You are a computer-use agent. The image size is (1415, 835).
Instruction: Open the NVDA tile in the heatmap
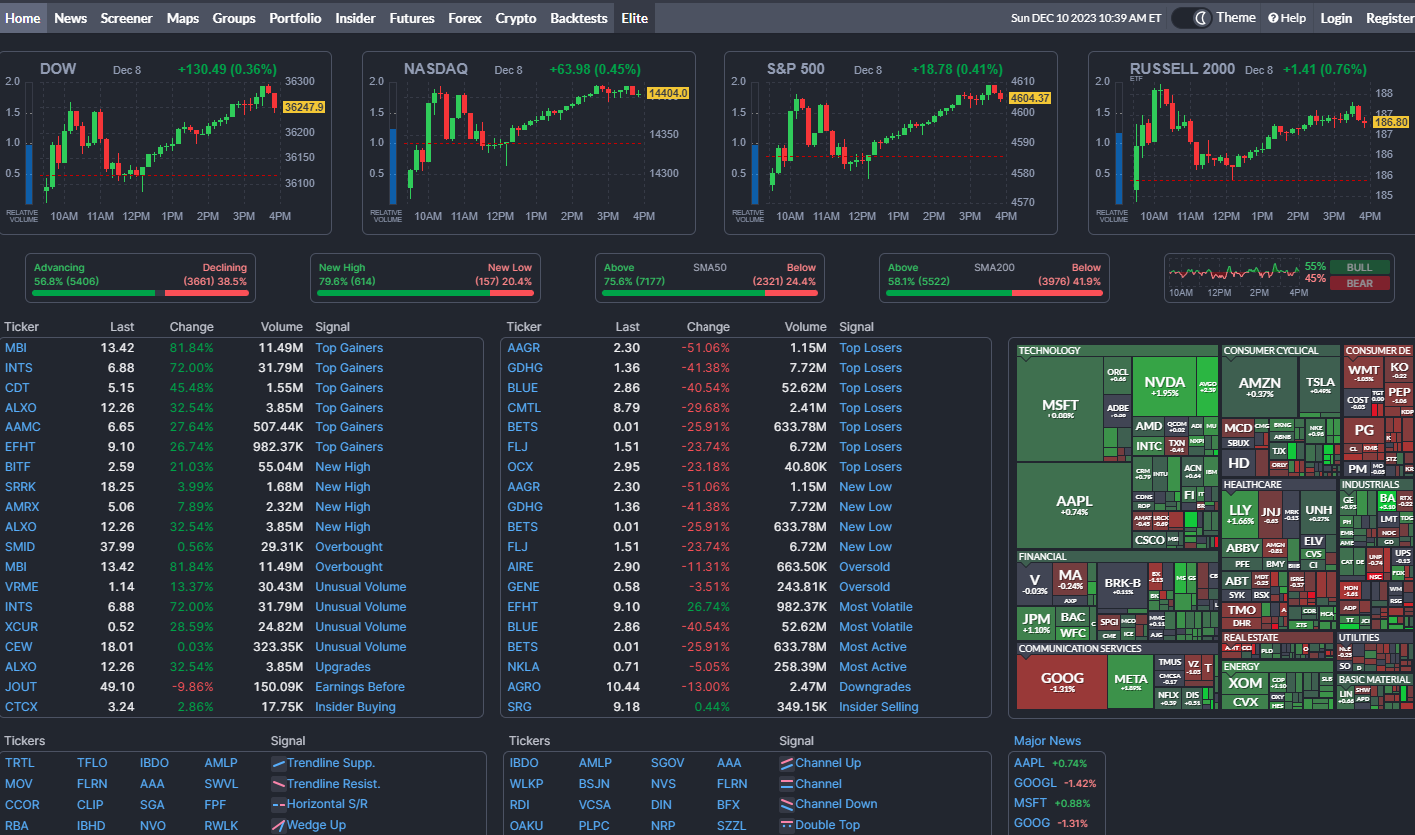click(x=1164, y=387)
